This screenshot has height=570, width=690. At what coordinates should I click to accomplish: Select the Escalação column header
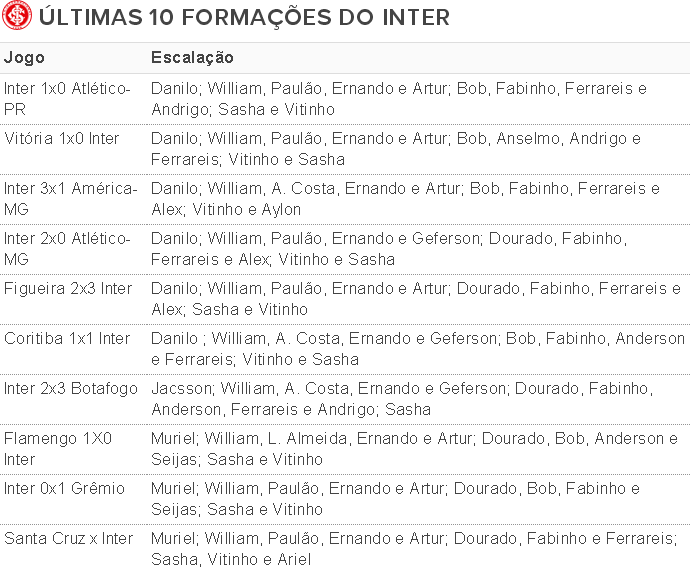point(192,58)
